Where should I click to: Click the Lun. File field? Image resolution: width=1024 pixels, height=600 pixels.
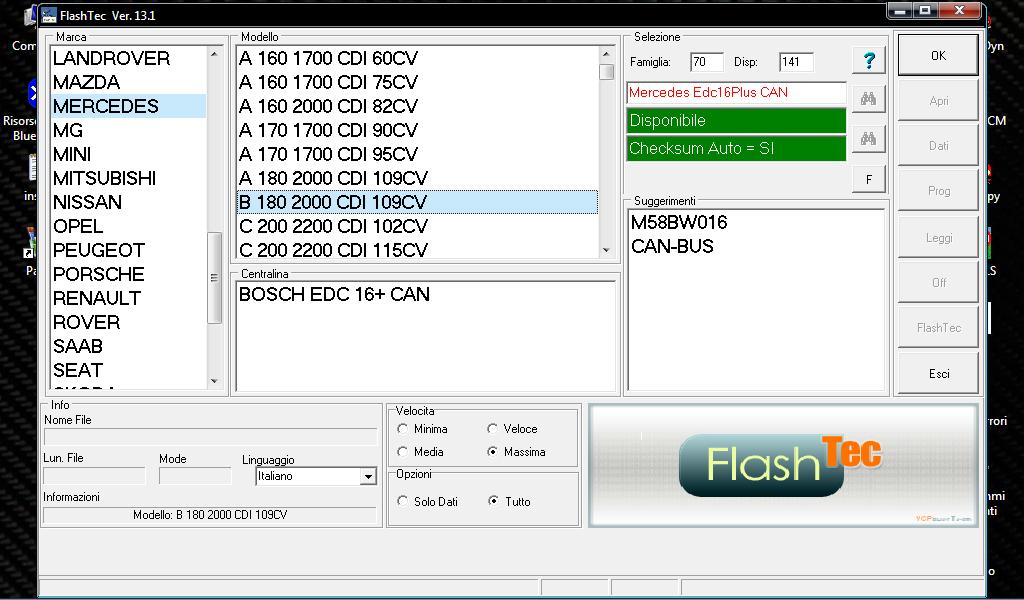tap(94, 475)
